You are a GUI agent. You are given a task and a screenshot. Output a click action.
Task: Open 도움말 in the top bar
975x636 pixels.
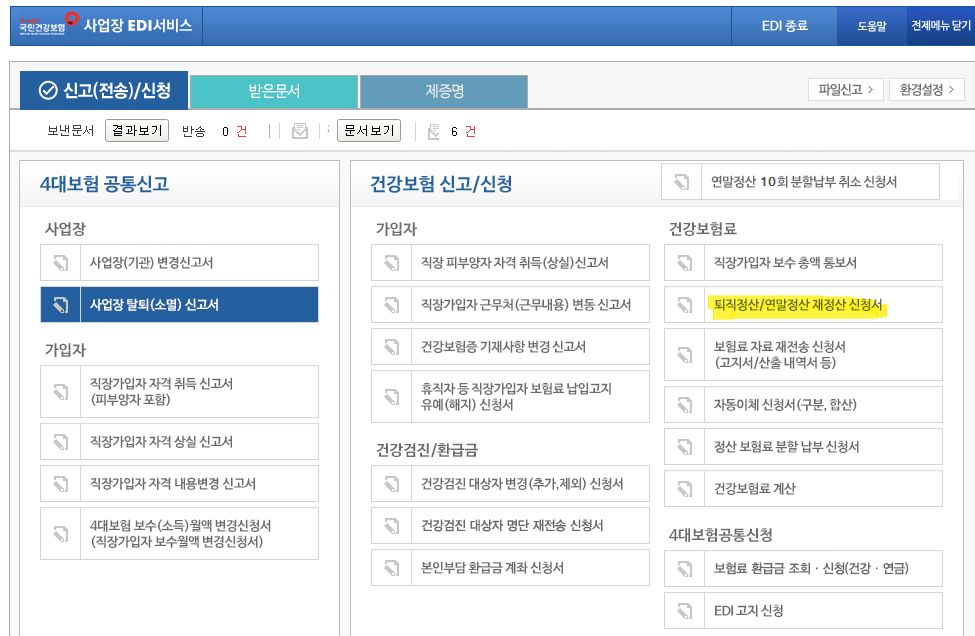[x=871, y=25]
